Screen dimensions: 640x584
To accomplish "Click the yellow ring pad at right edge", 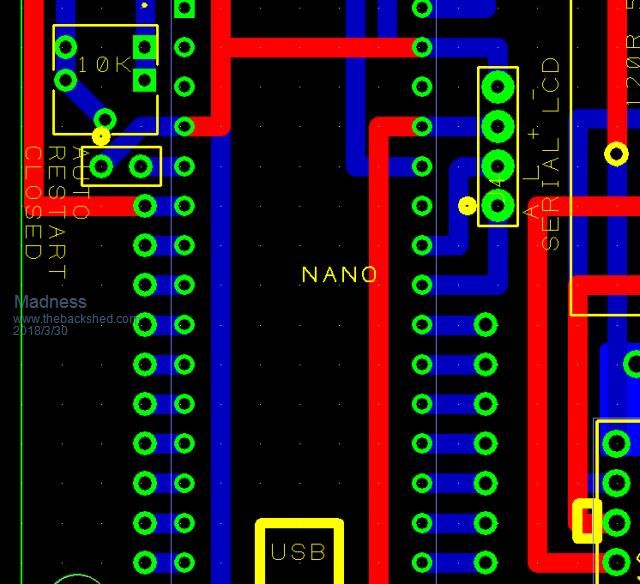I will point(616,154).
